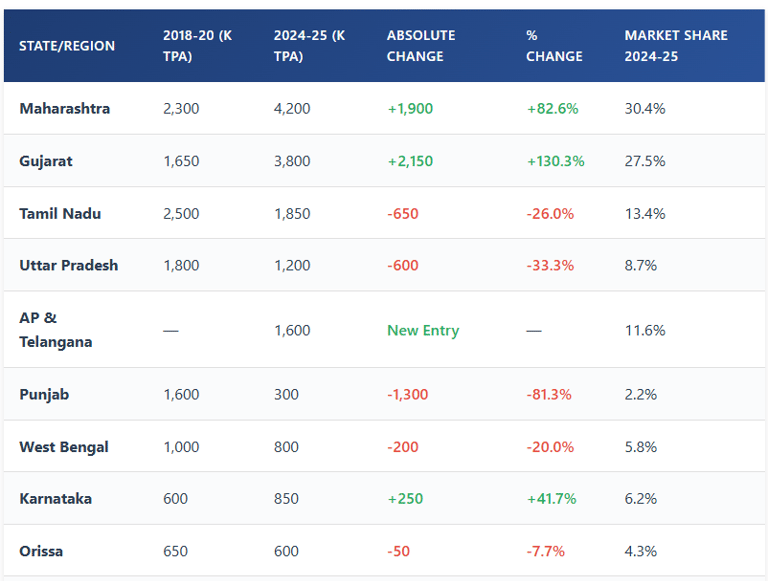768x581 pixels.
Task: Select Maharashtra's 30.4% market share cell
Action: (645, 108)
